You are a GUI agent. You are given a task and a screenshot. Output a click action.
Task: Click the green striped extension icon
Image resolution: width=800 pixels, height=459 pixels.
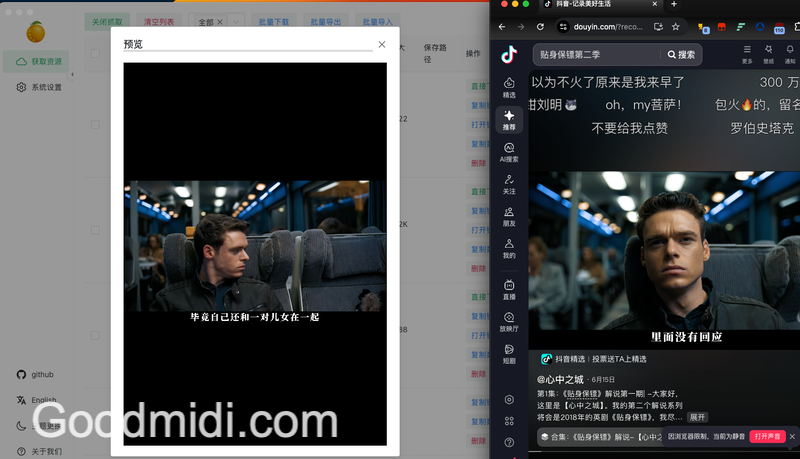(x=740, y=27)
